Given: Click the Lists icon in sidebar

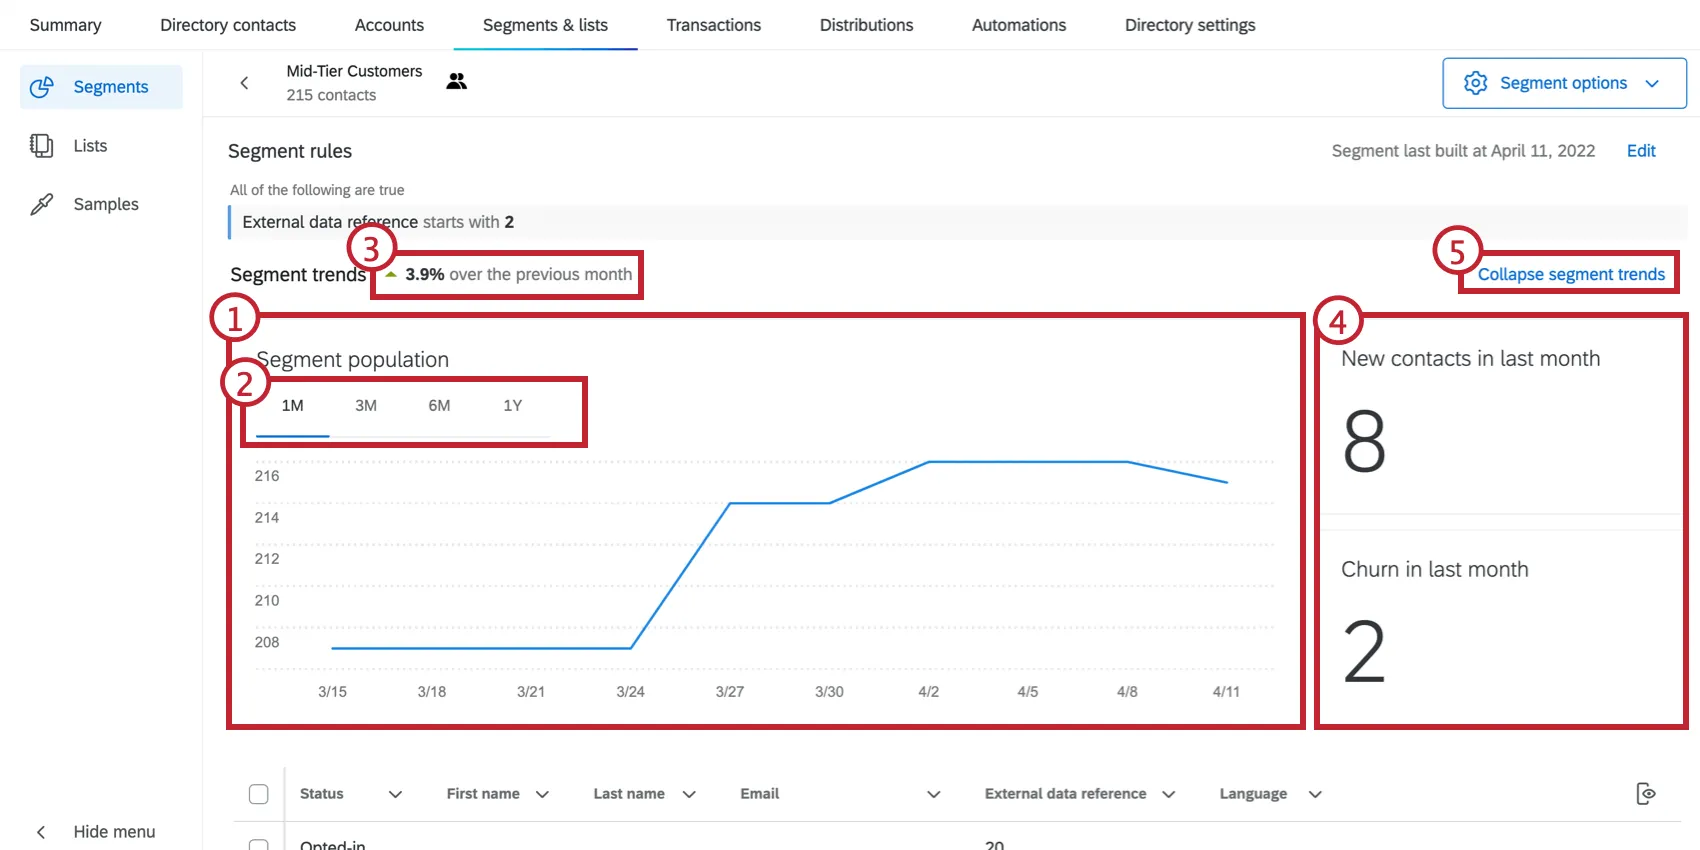Looking at the screenshot, I should tap(41, 146).
